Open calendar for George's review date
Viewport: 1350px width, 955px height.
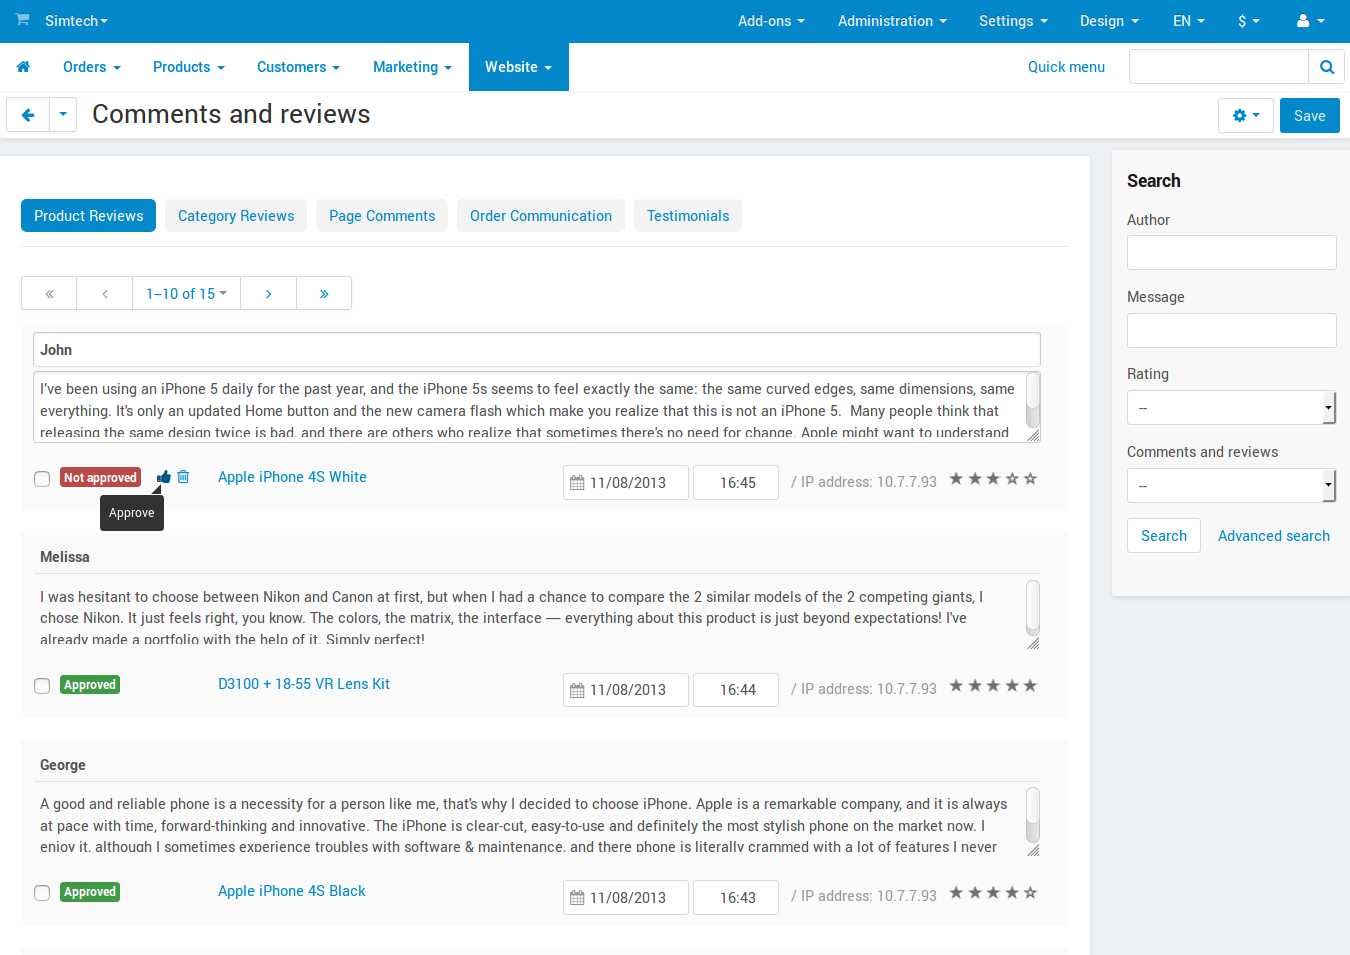tap(577, 898)
